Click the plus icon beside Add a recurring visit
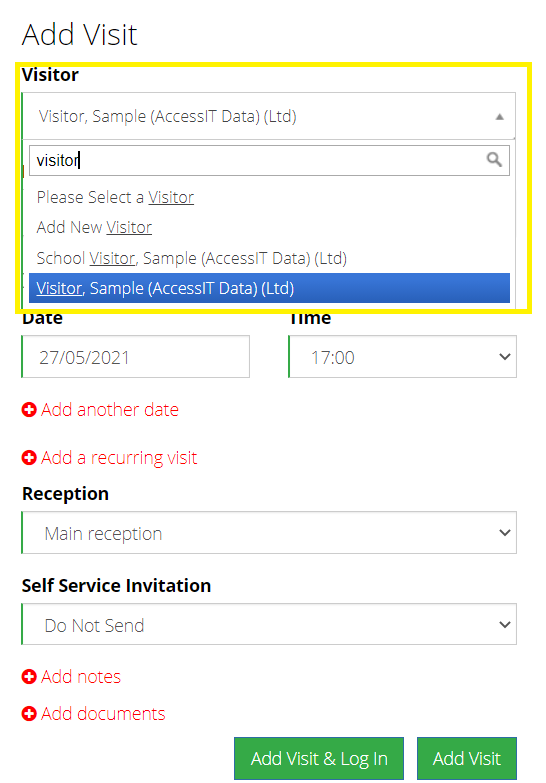Image resolution: width=546 pixels, height=783 pixels. click(x=29, y=457)
